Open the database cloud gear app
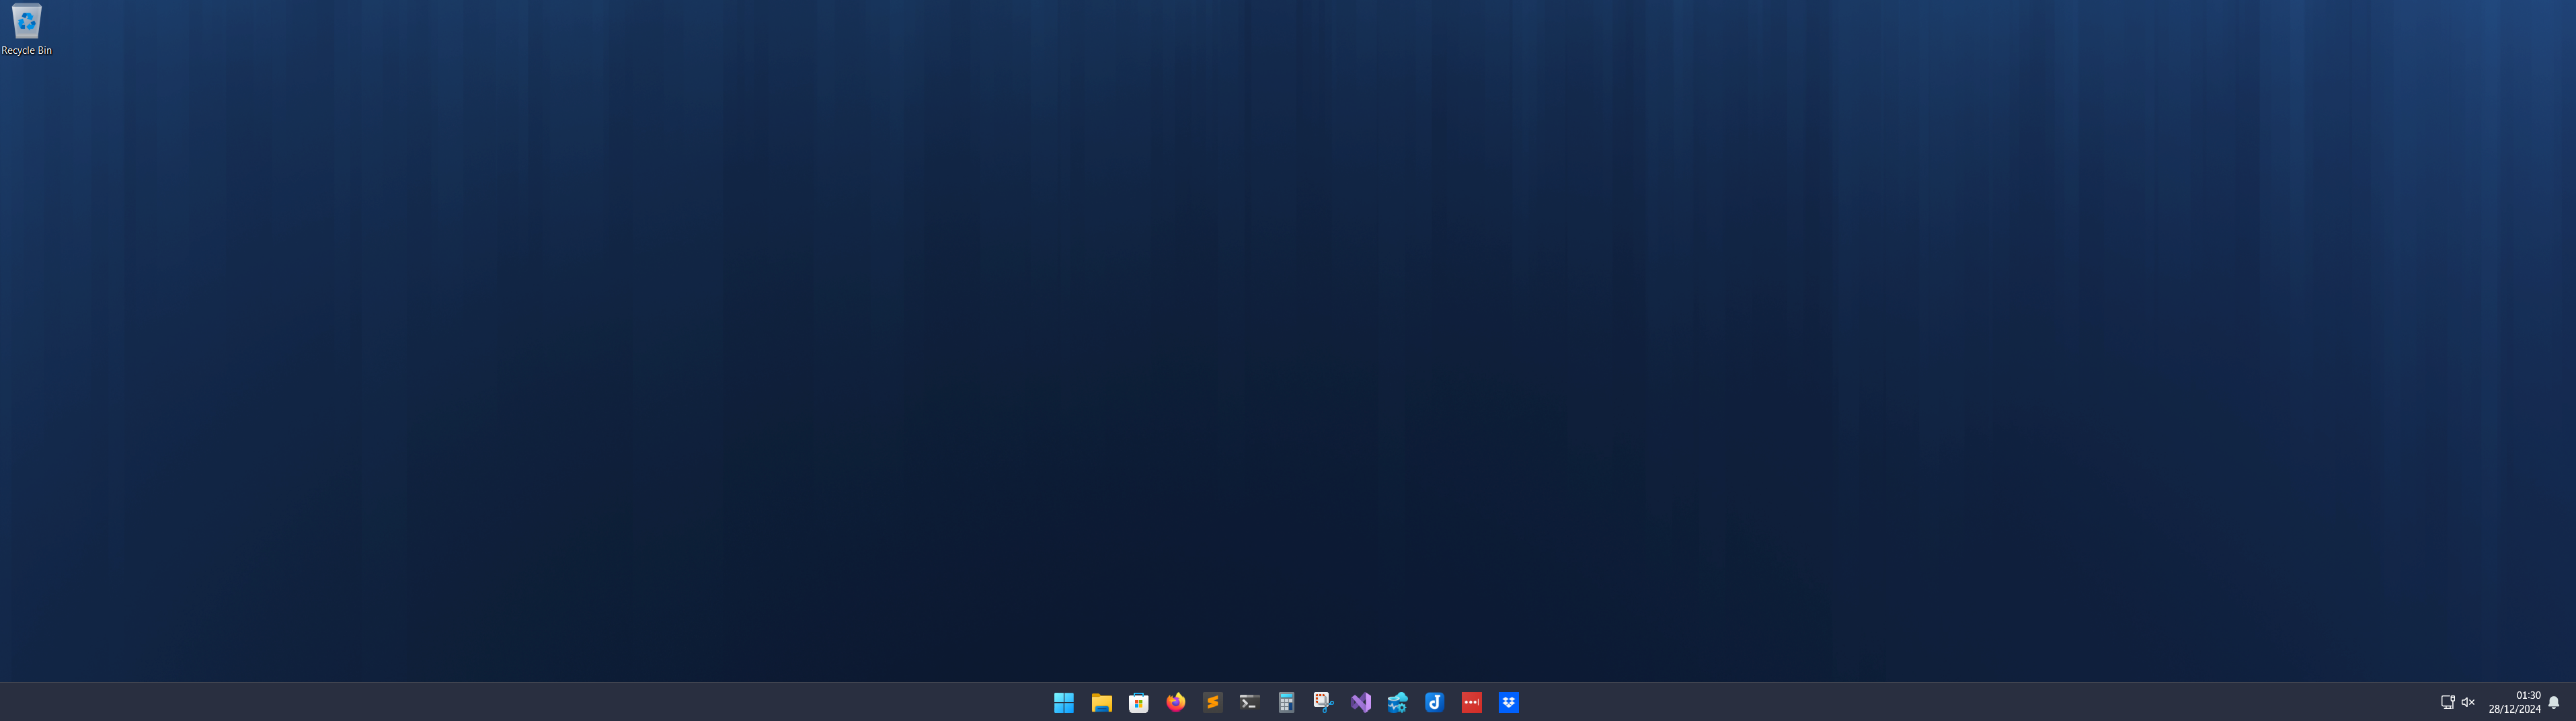2576x721 pixels. (x=1397, y=702)
